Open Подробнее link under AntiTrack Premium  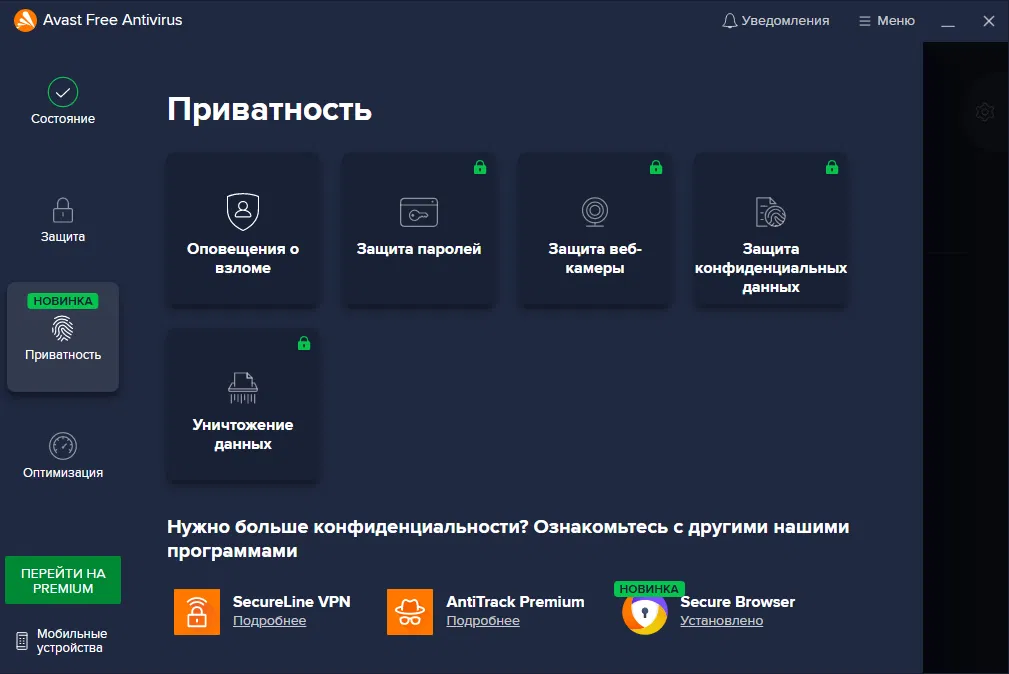[483, 621]
